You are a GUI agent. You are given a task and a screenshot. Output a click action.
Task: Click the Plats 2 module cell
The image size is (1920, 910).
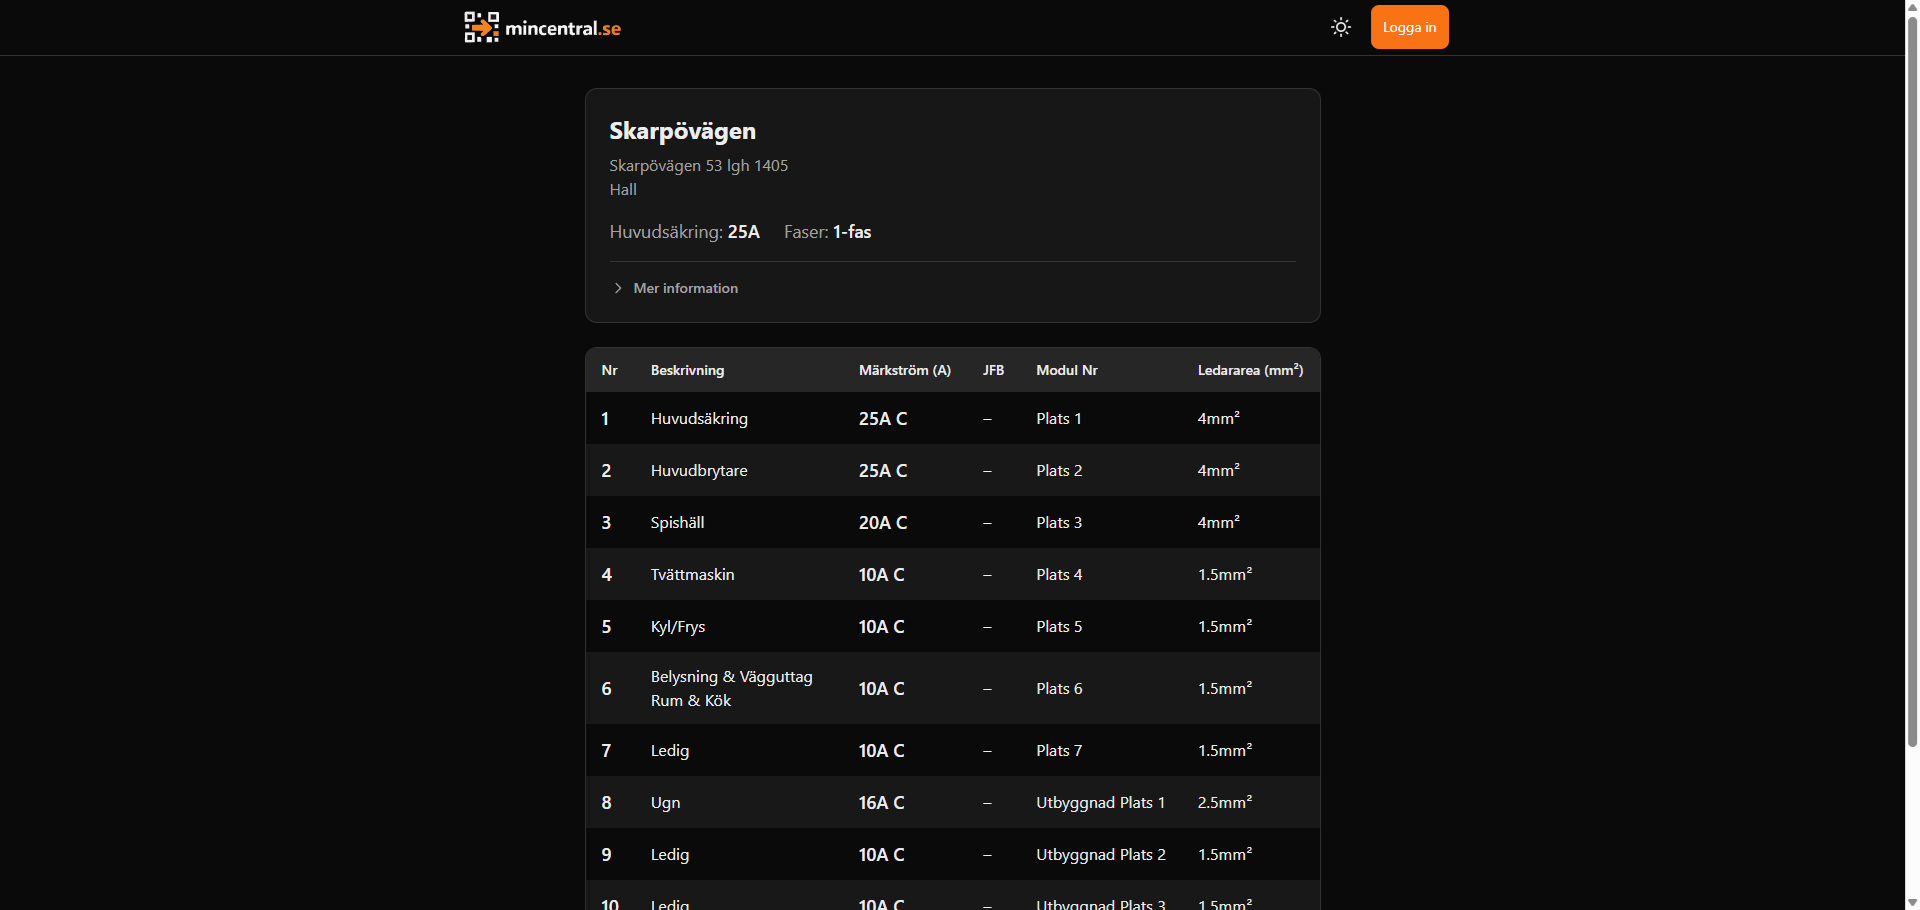[1059, 471]
